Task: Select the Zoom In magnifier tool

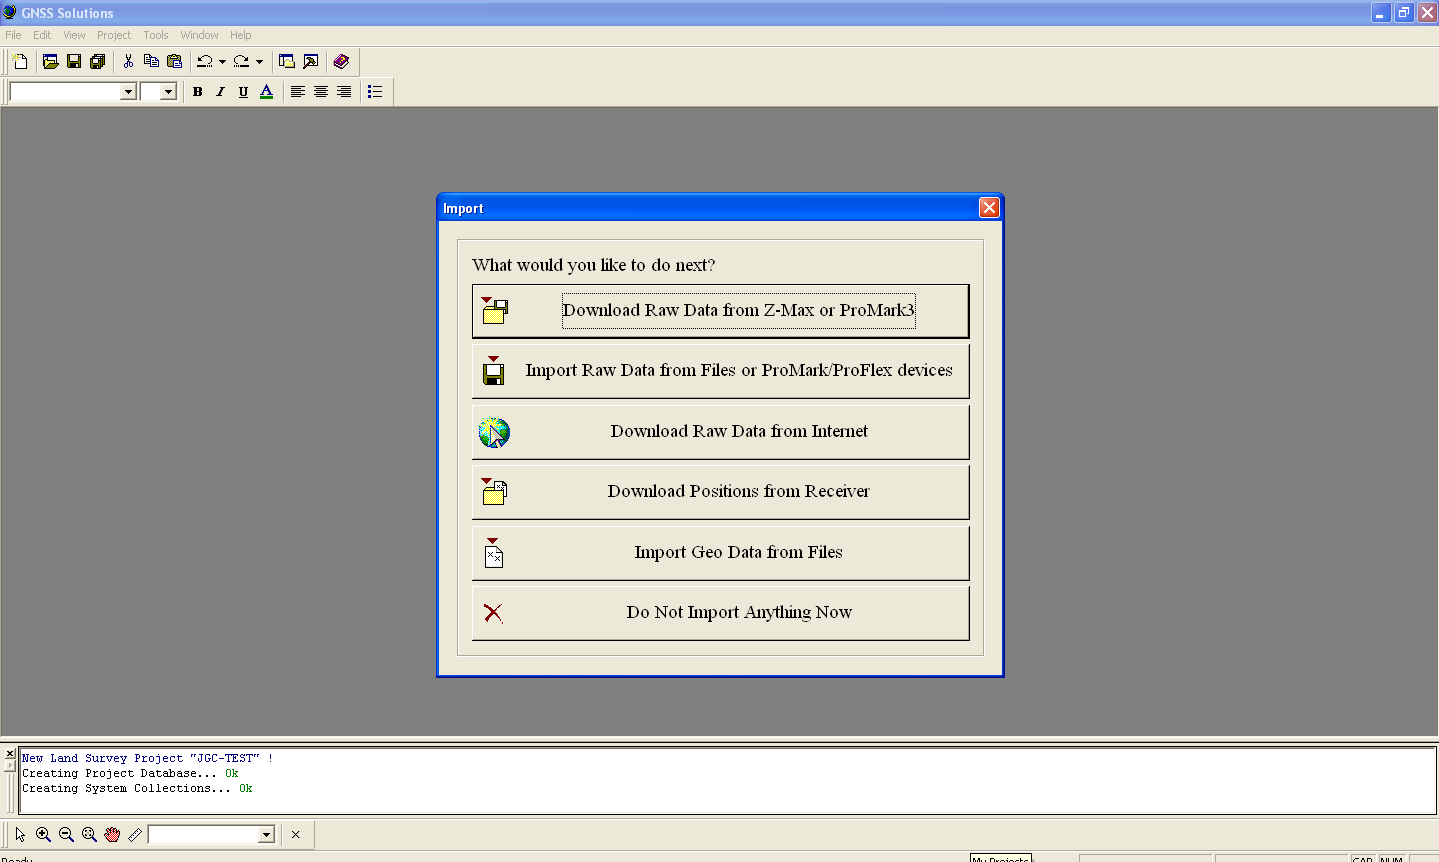Action: [x=43, y=834]
